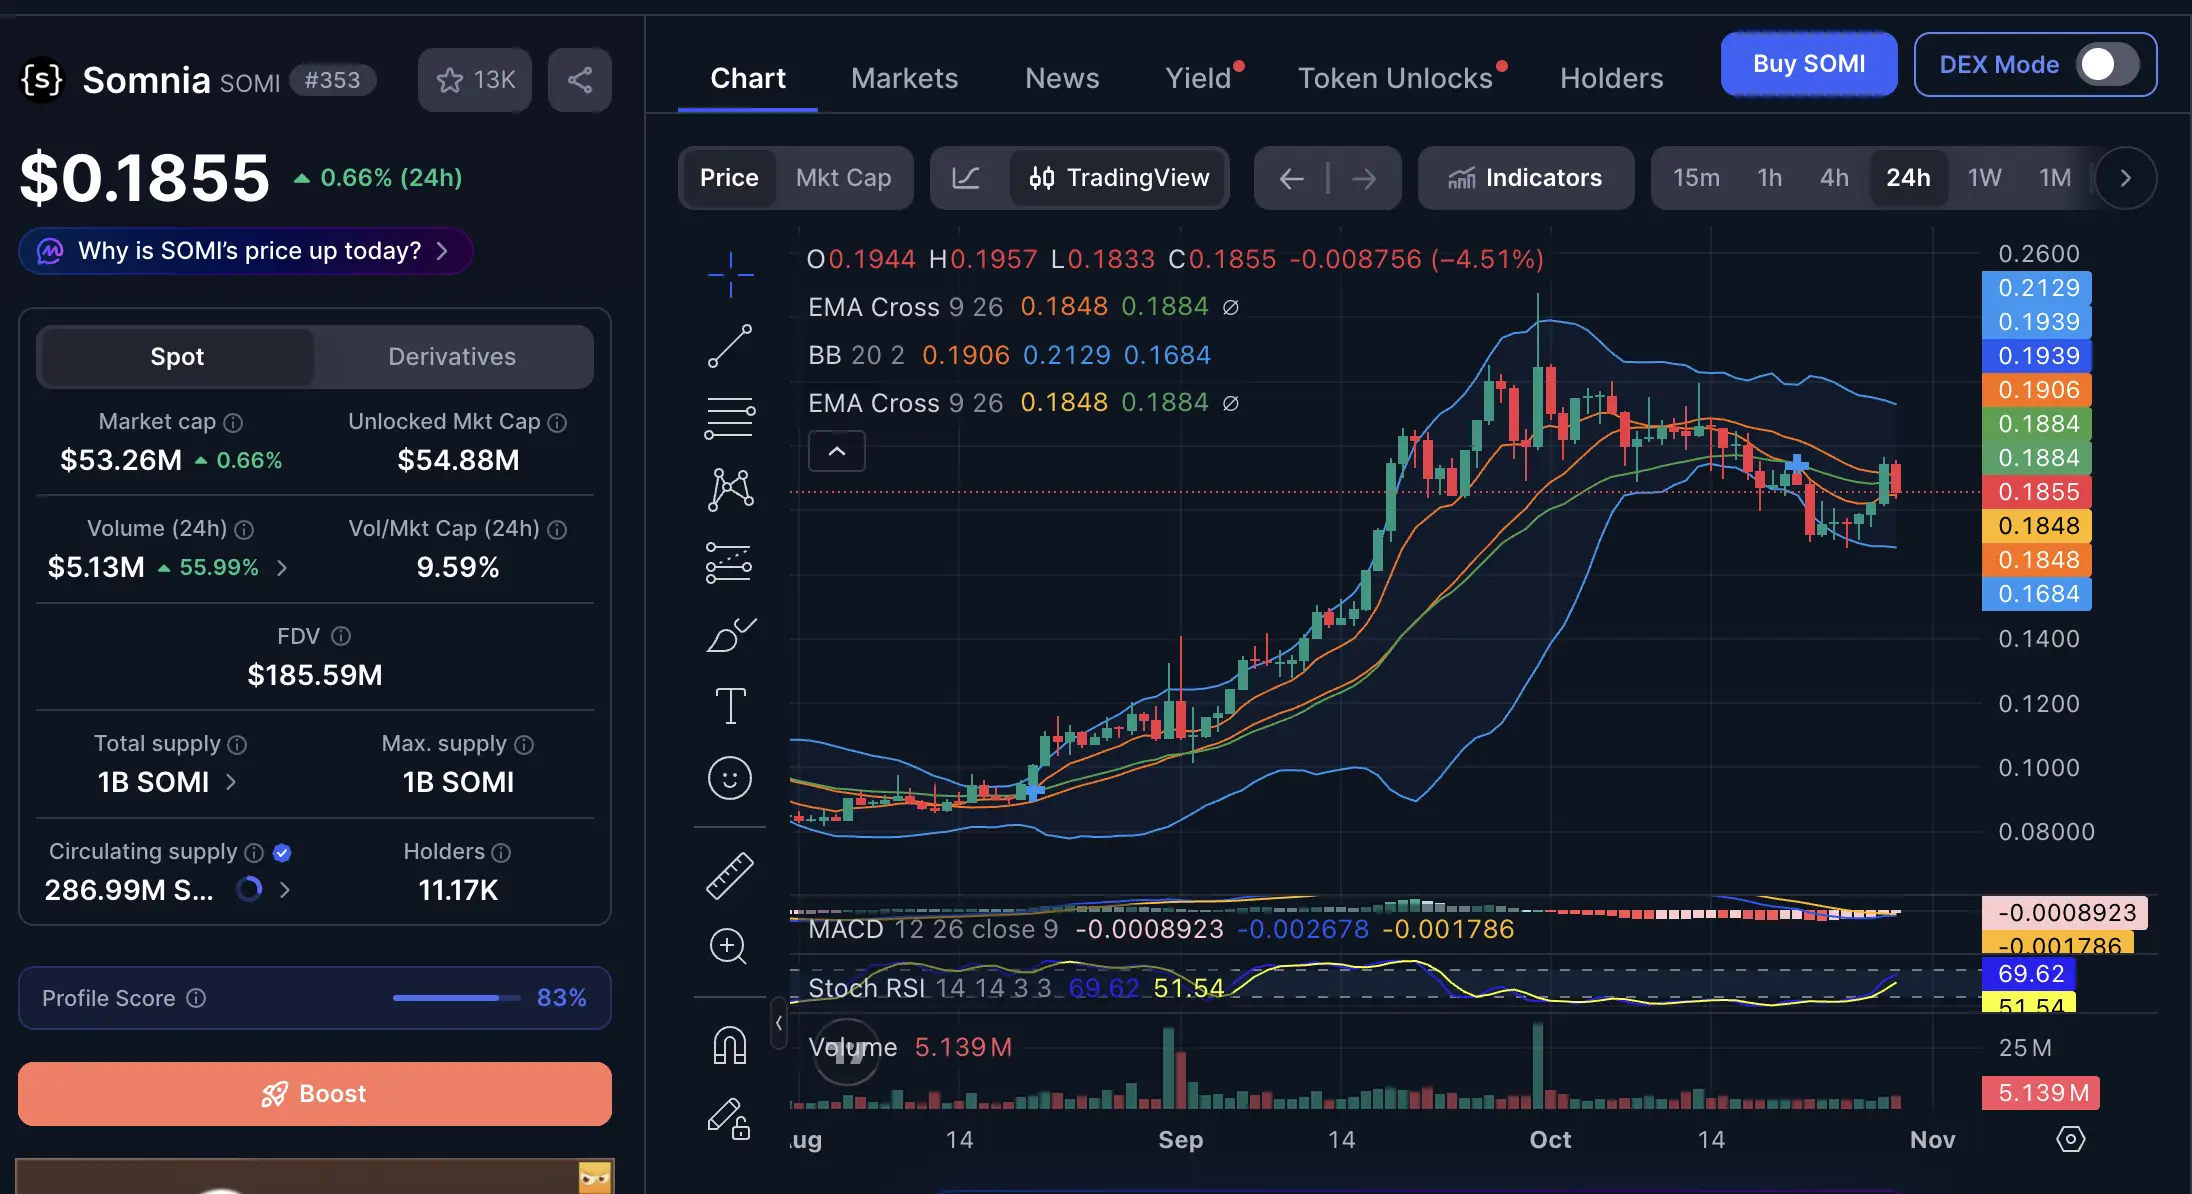Share Somnia page via share icon
The width and height of the screenshot is (2192, 1194).
tap(580, 80)
